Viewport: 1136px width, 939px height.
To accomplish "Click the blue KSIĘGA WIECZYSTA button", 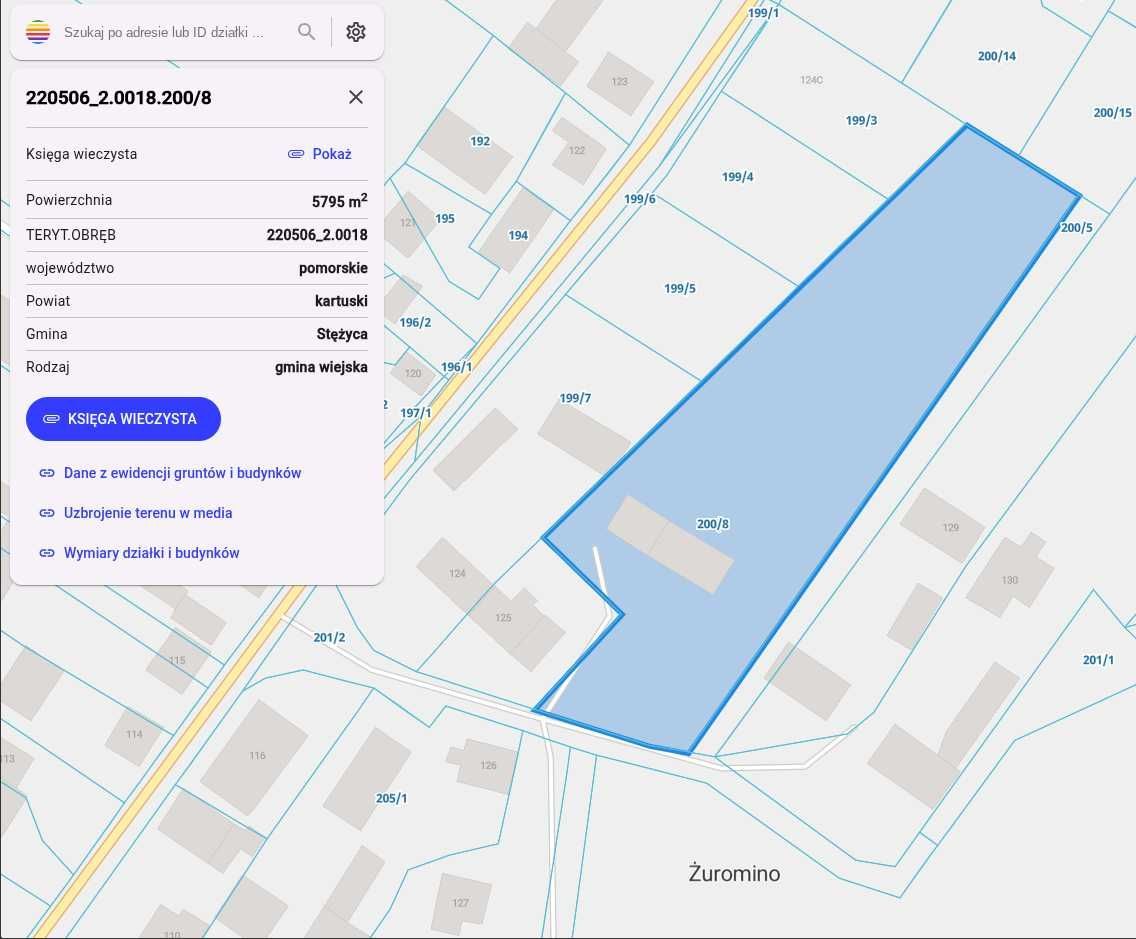I will click(x=123, y=419).
